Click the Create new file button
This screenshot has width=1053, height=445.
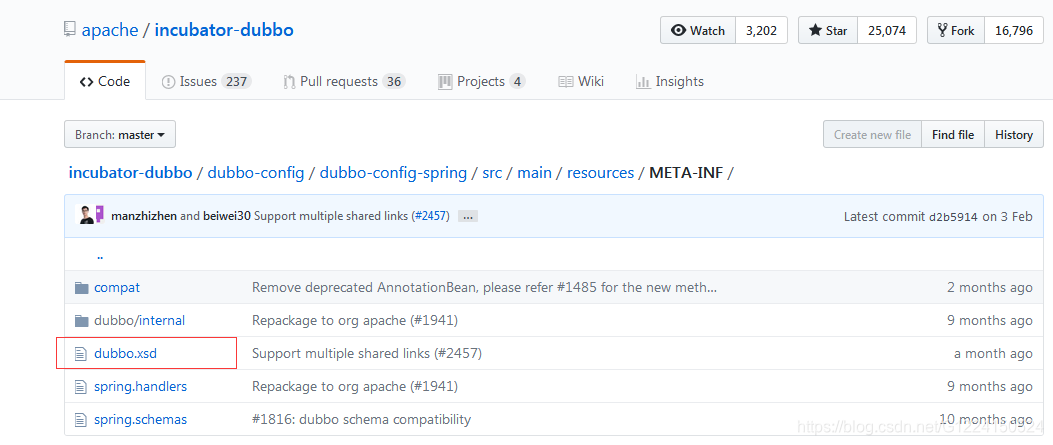pyautogui.click(x=872, y=134)
